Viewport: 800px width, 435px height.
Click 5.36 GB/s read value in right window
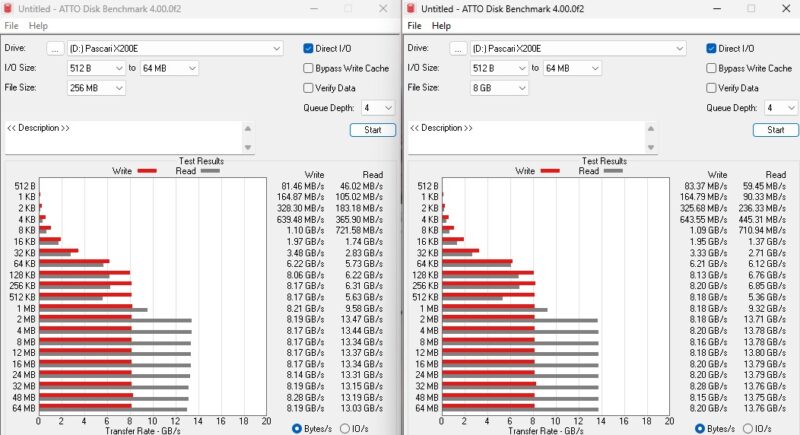click(x=767, y=297)
